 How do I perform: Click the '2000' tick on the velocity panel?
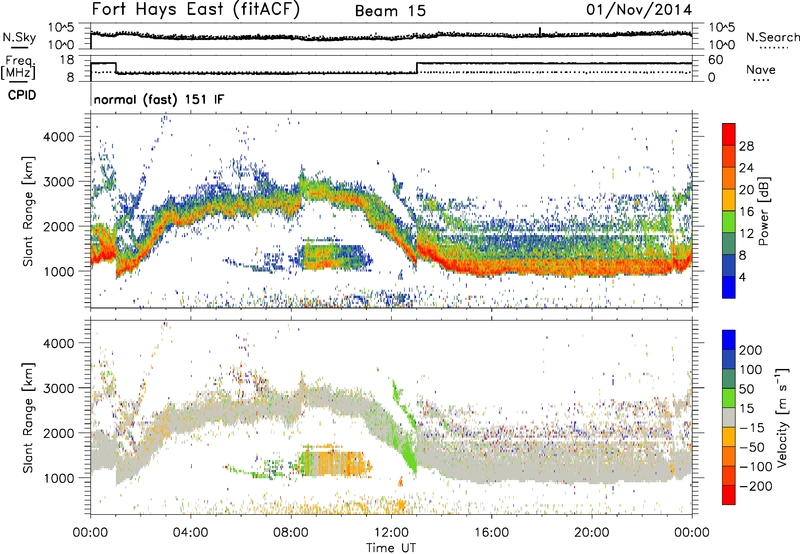coord(58,433)
